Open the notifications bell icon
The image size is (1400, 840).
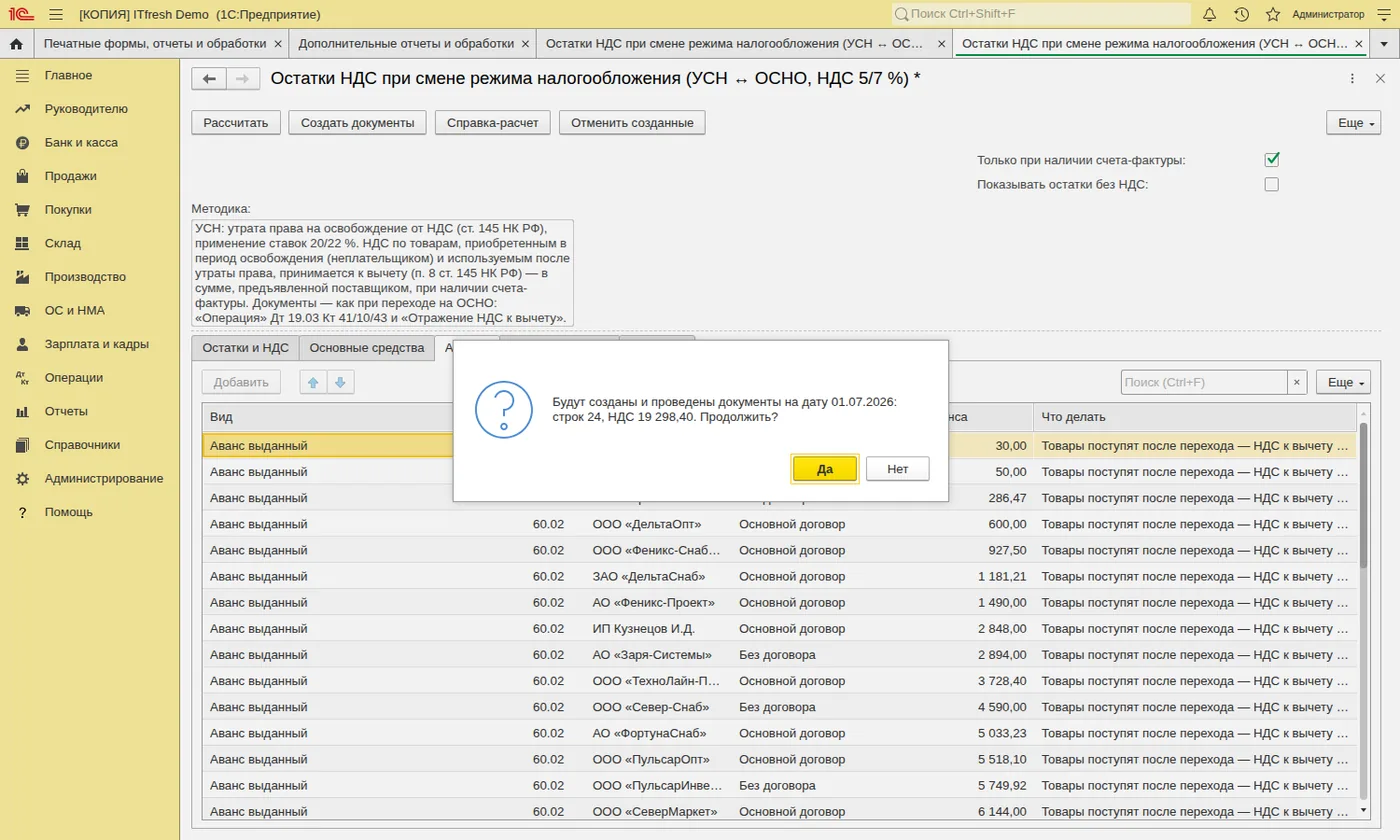(x=1209, y=14)
